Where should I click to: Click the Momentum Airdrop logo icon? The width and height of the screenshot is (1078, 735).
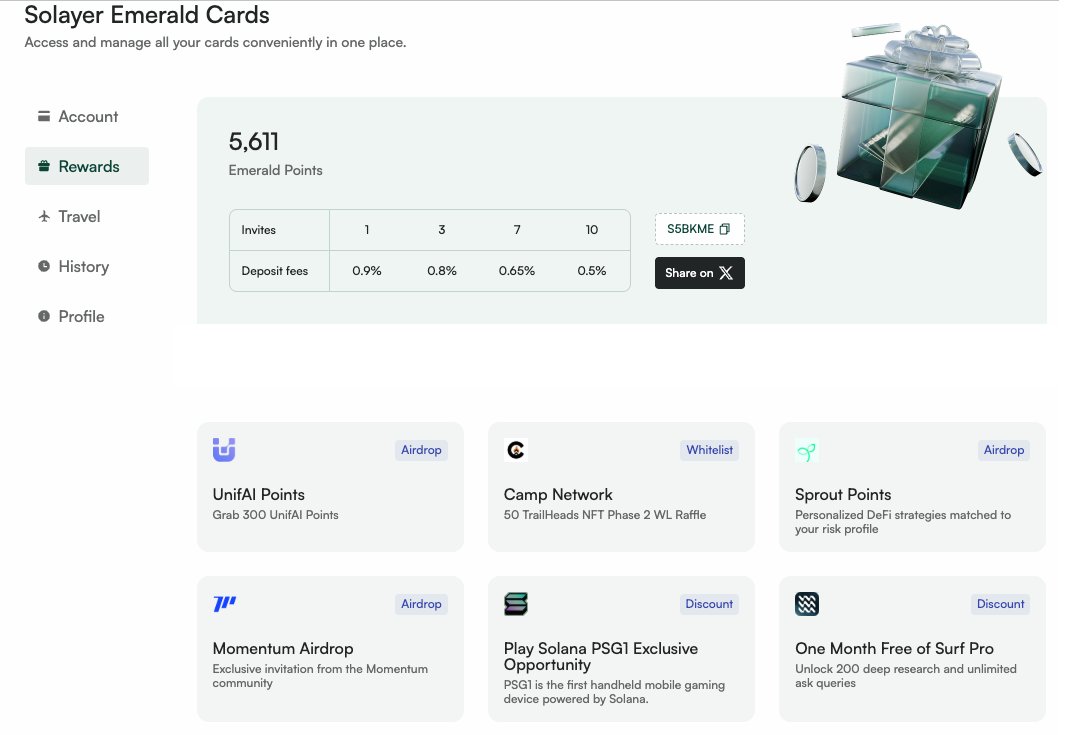[x=222, y=604]
